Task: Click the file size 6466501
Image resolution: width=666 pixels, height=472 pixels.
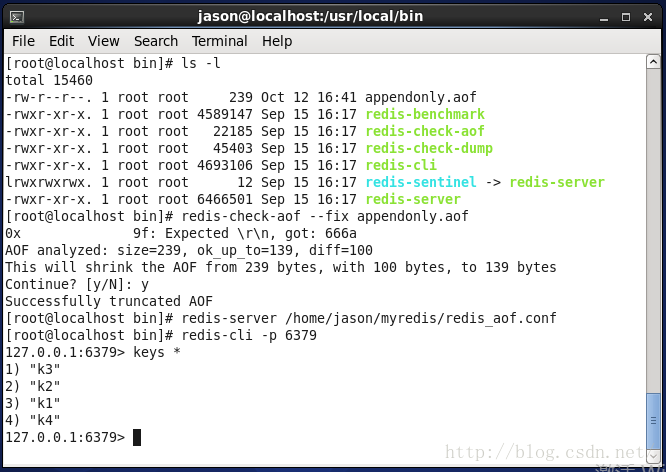Action: click(x=225, y=199)
